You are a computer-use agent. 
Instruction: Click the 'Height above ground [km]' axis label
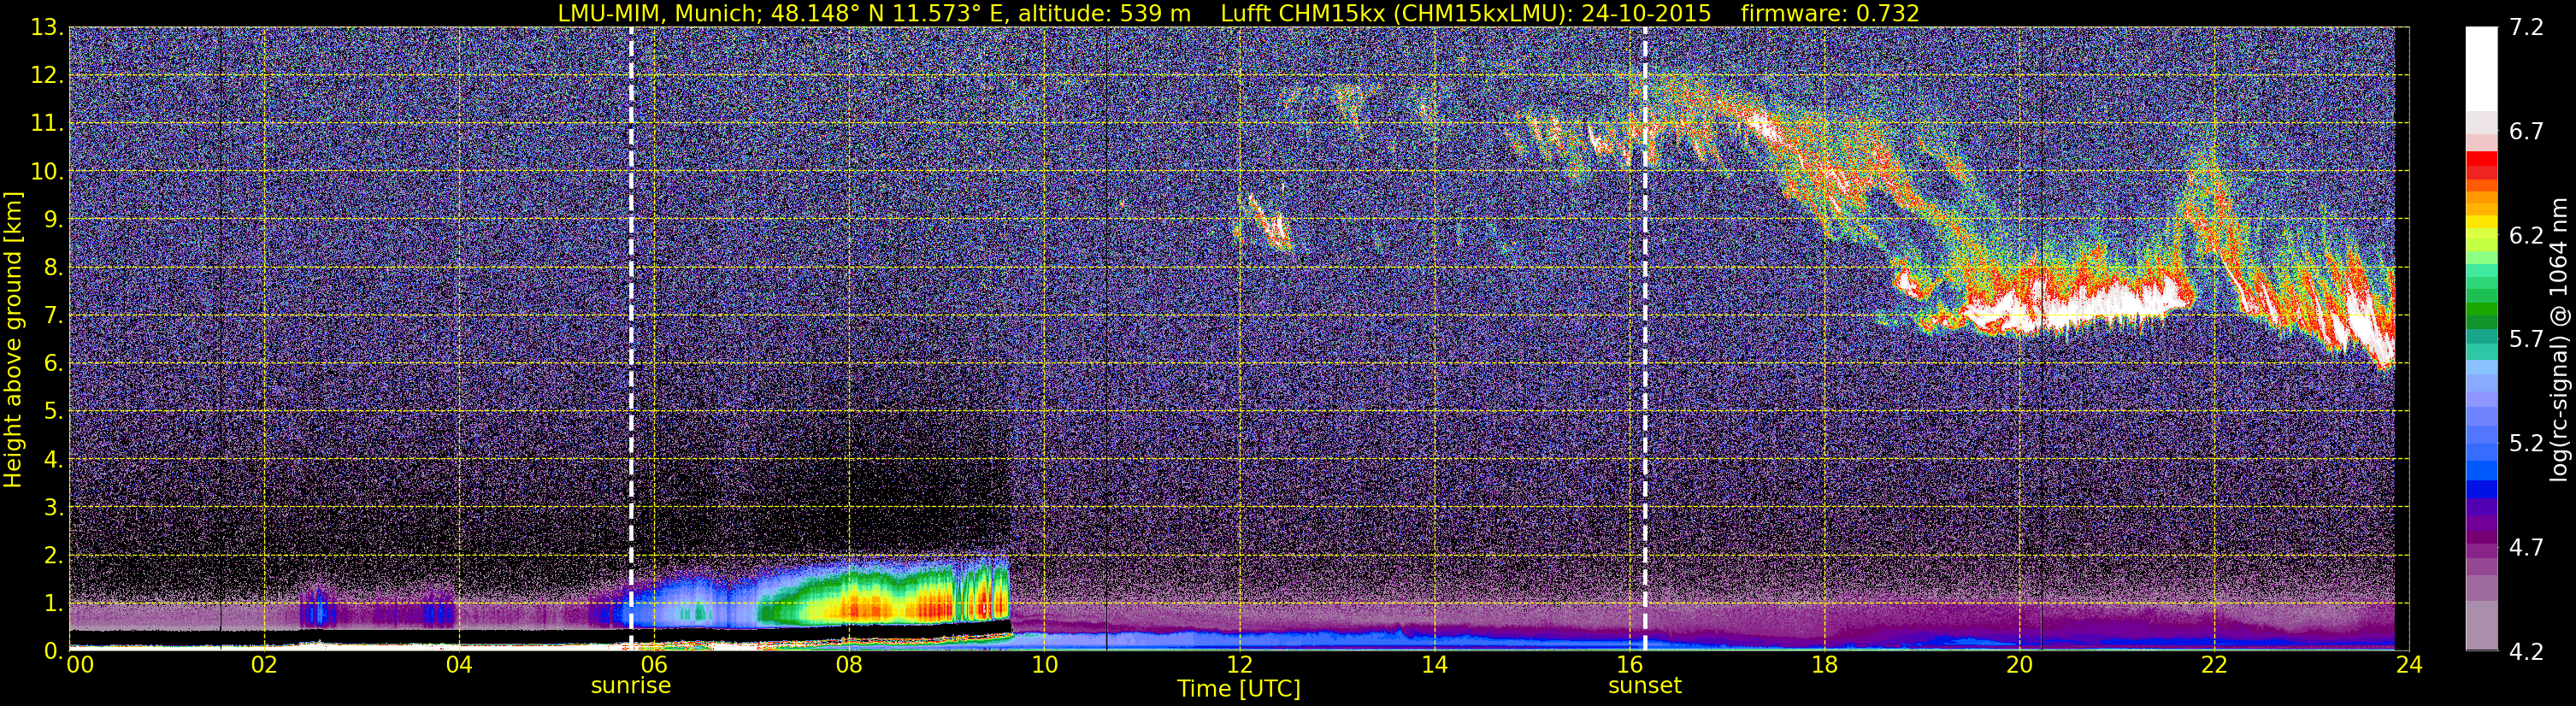point(13,340)
